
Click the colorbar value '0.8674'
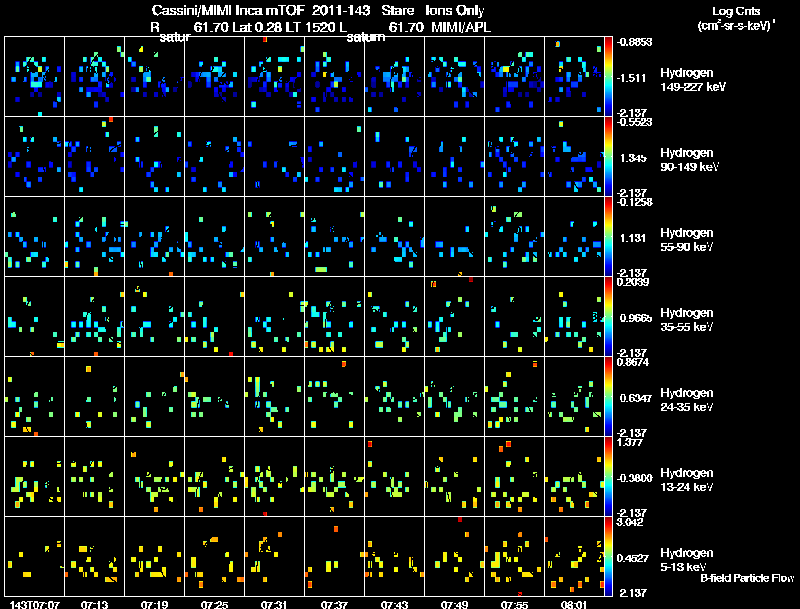pos(633,362)
